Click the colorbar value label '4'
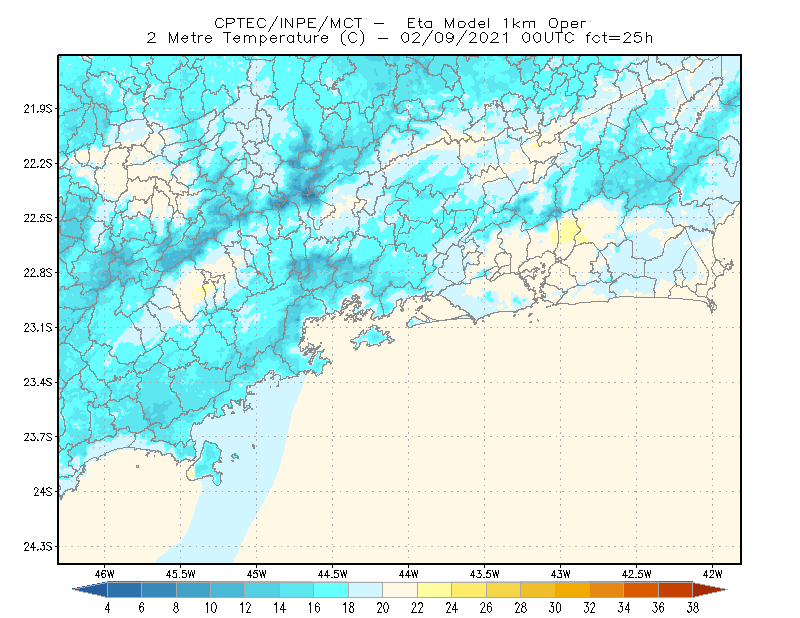The width and height of the screenshot is (800, 618). pyautogui.click(x=107, y=608)
